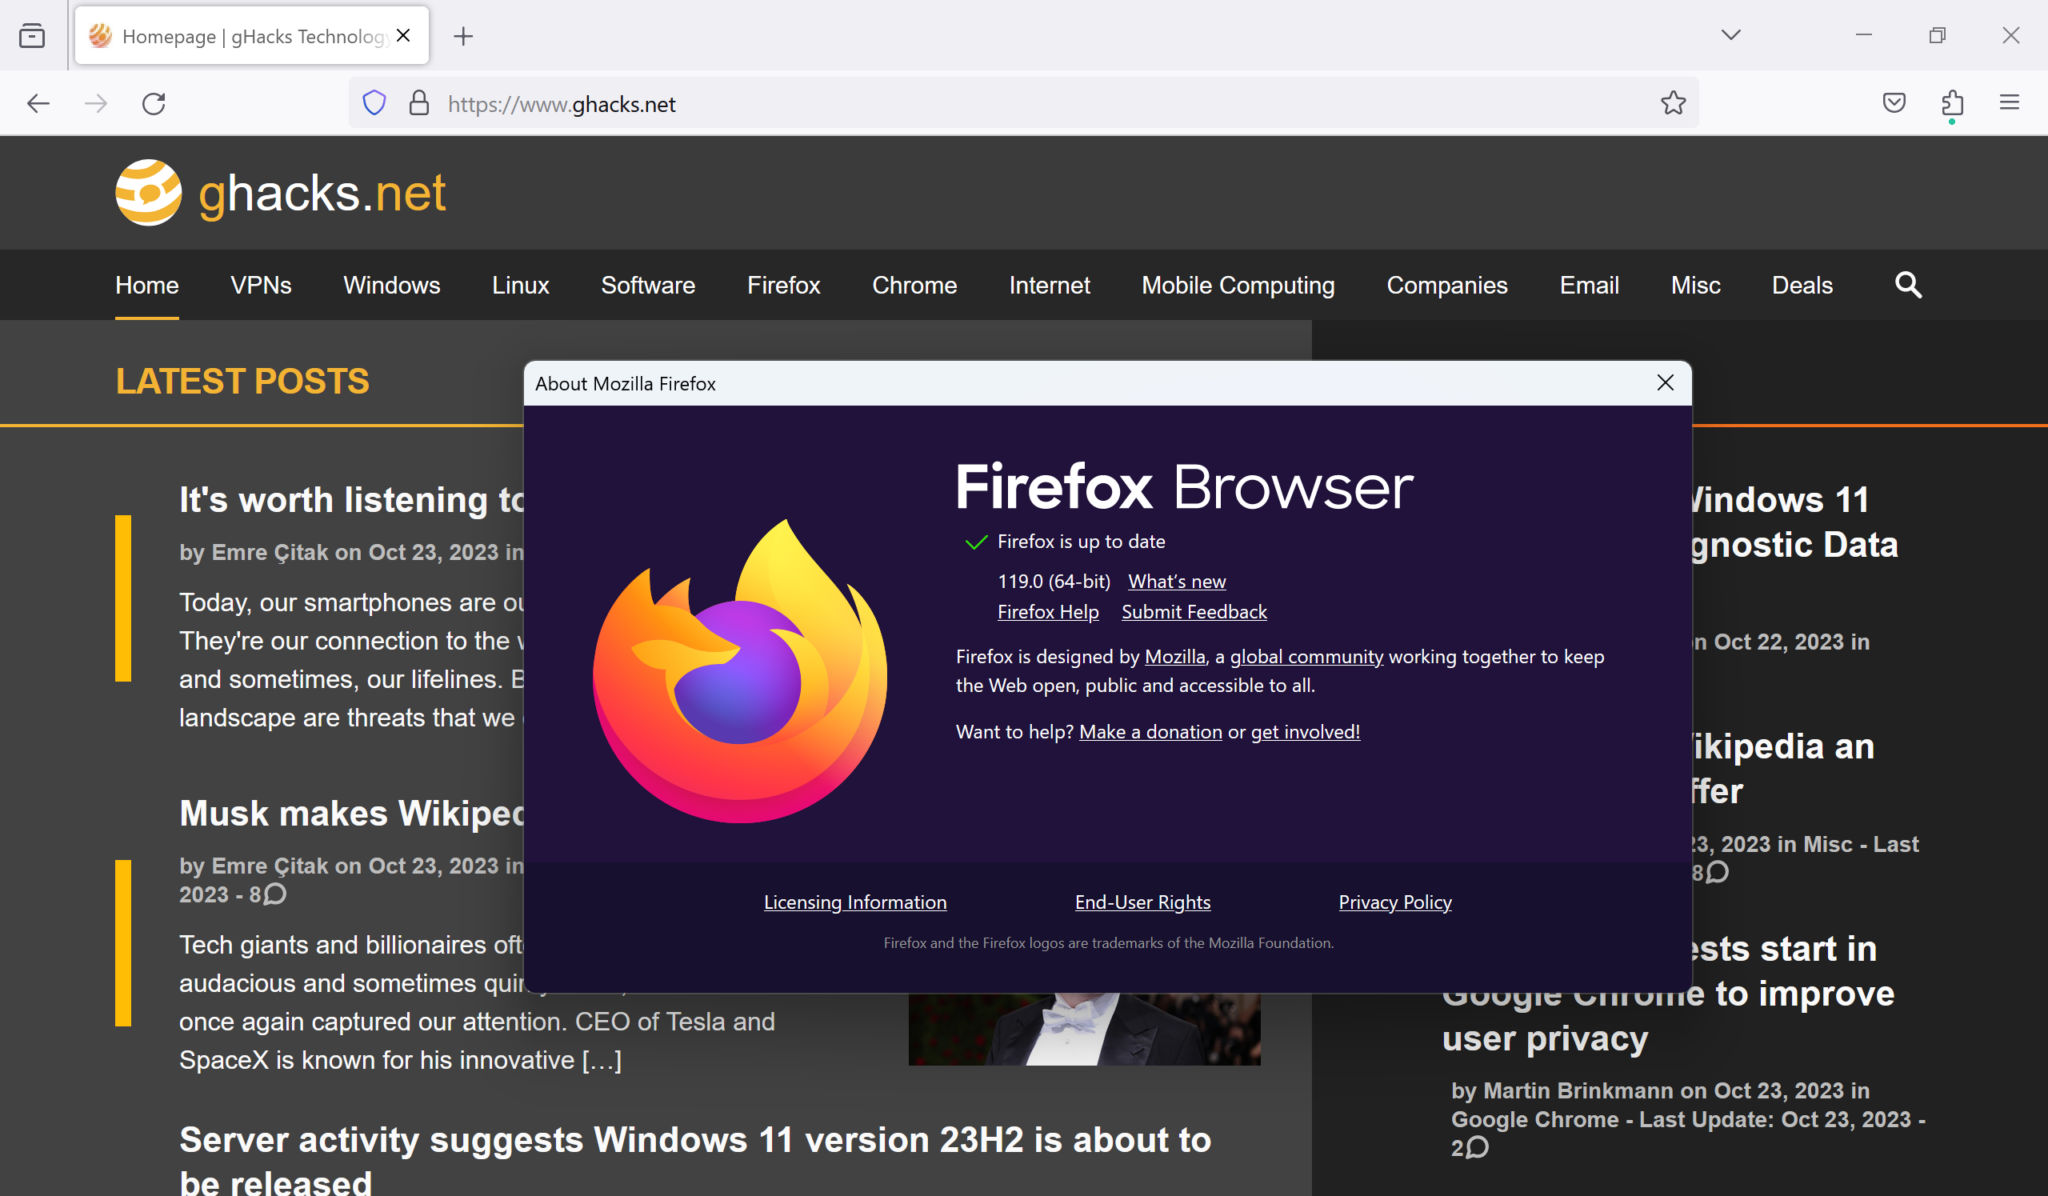Screen dimensions: 2048x1196
Task: Toggle the tracking protection shield
Action: [x=374, y=102]
